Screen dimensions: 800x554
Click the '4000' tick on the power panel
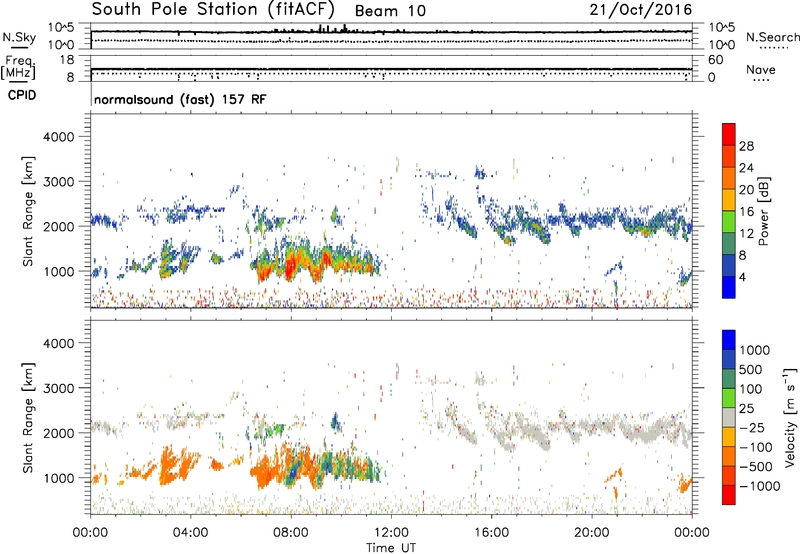click(59, 137)
